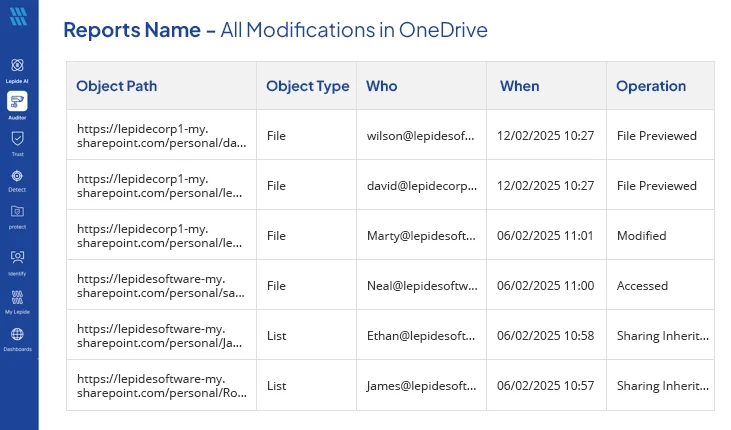Click File Previewed in david's row
Image resolution: width=731 pixels, height=430 pixels.
[656, 186]
